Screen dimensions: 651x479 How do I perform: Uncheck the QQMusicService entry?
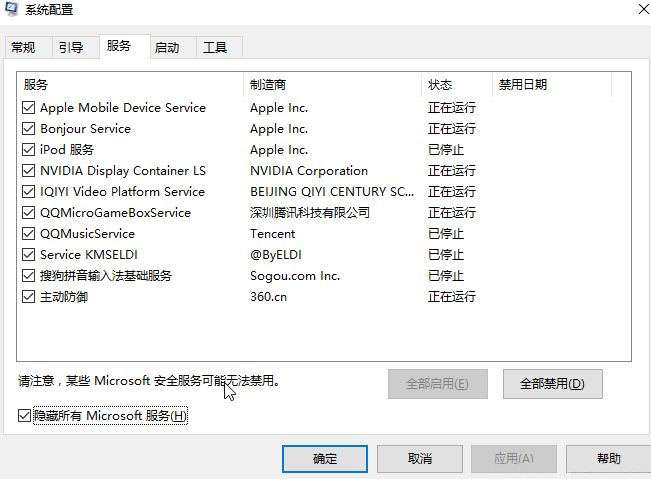(28, 234)
